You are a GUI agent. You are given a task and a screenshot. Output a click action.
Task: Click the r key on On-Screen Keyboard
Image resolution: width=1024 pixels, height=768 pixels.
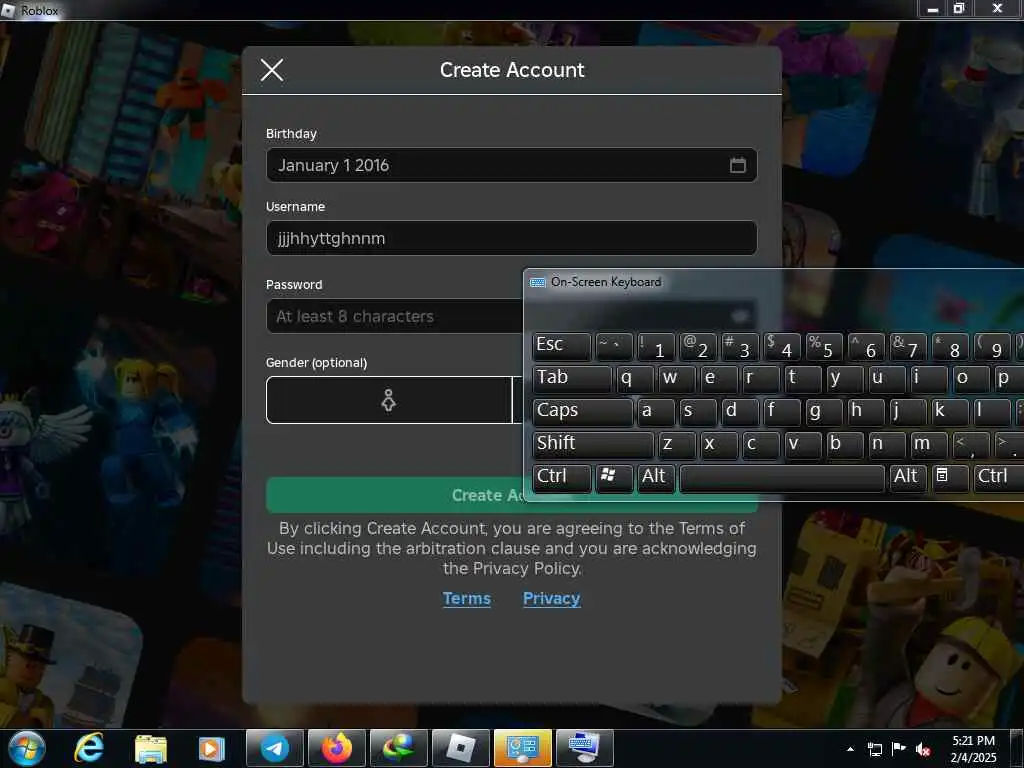click(761, 379)
